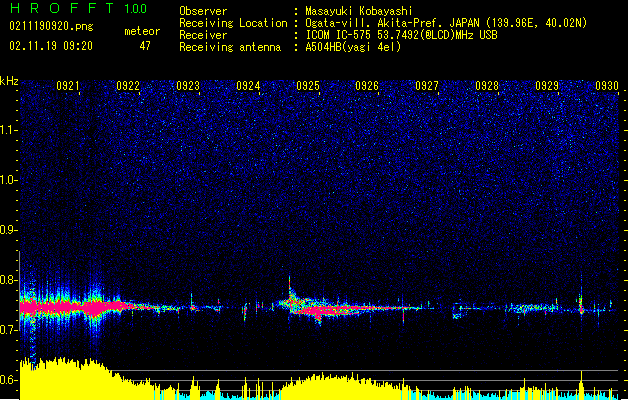Click the 0929 time marker
This screenshot has width=629, height=400.
click(x=547, y=86)
